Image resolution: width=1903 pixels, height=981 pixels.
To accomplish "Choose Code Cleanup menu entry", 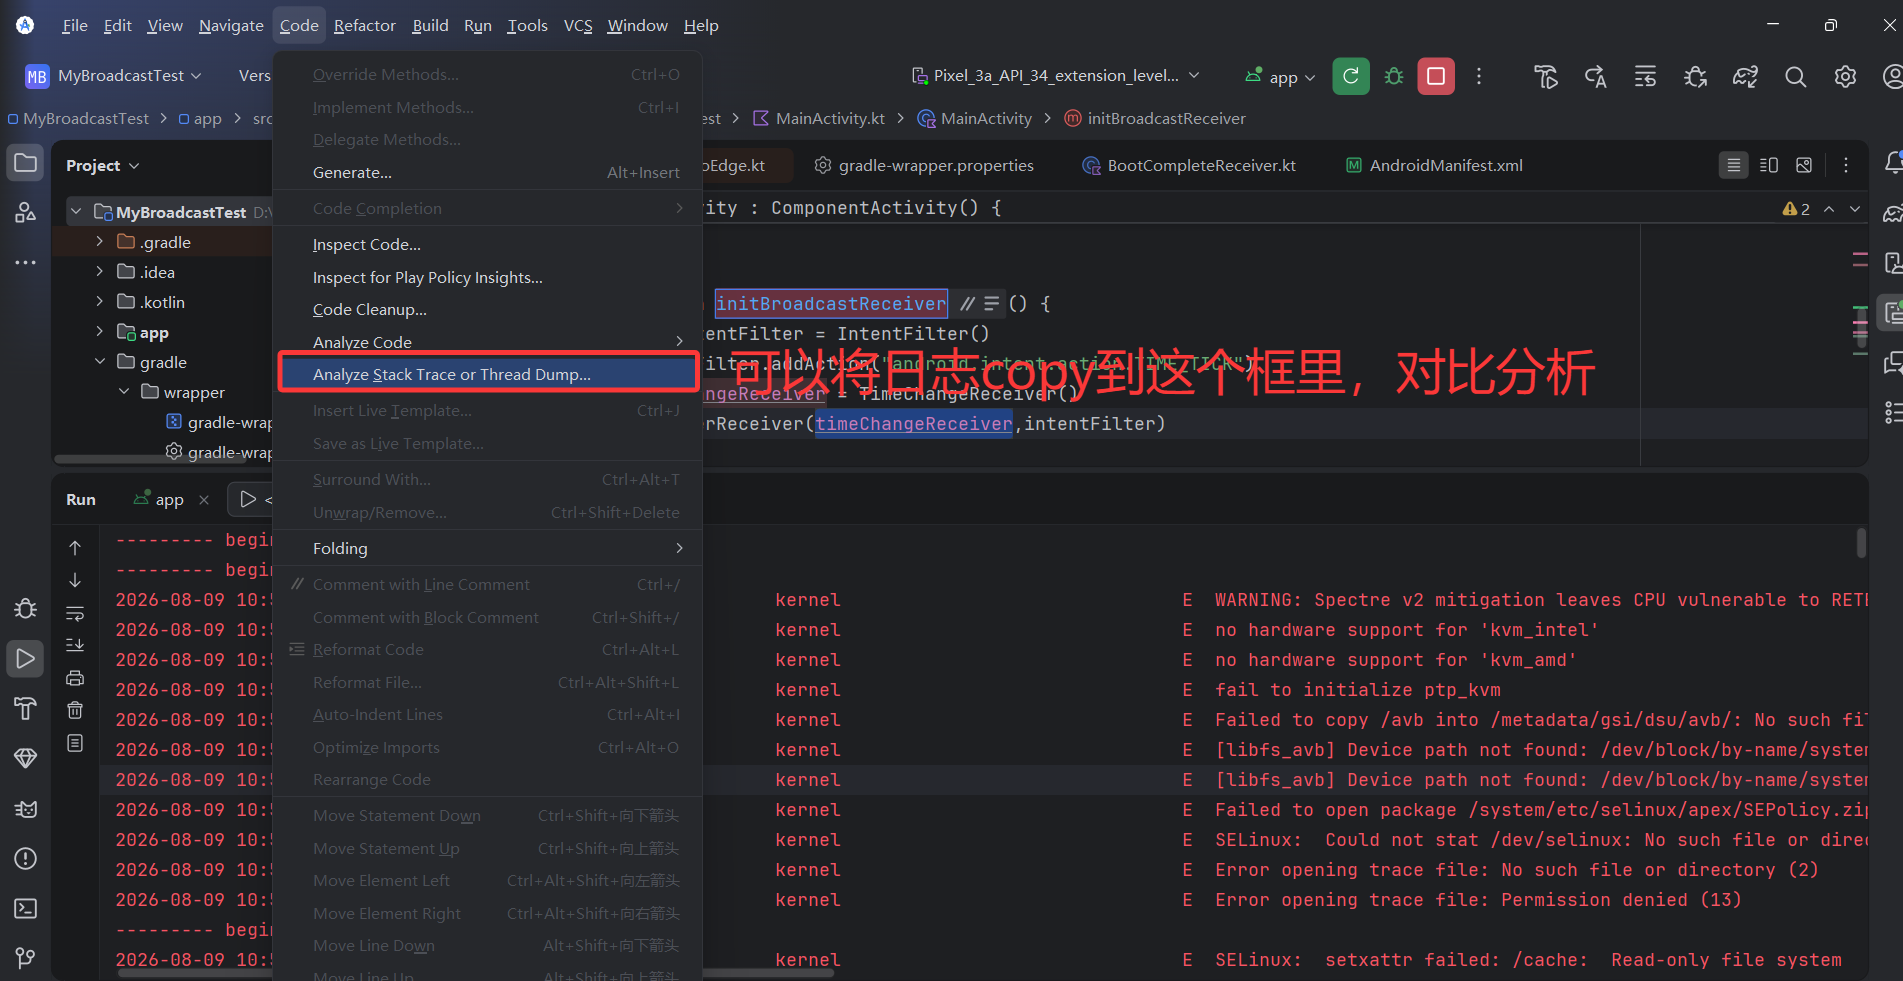I will (488, 310).
